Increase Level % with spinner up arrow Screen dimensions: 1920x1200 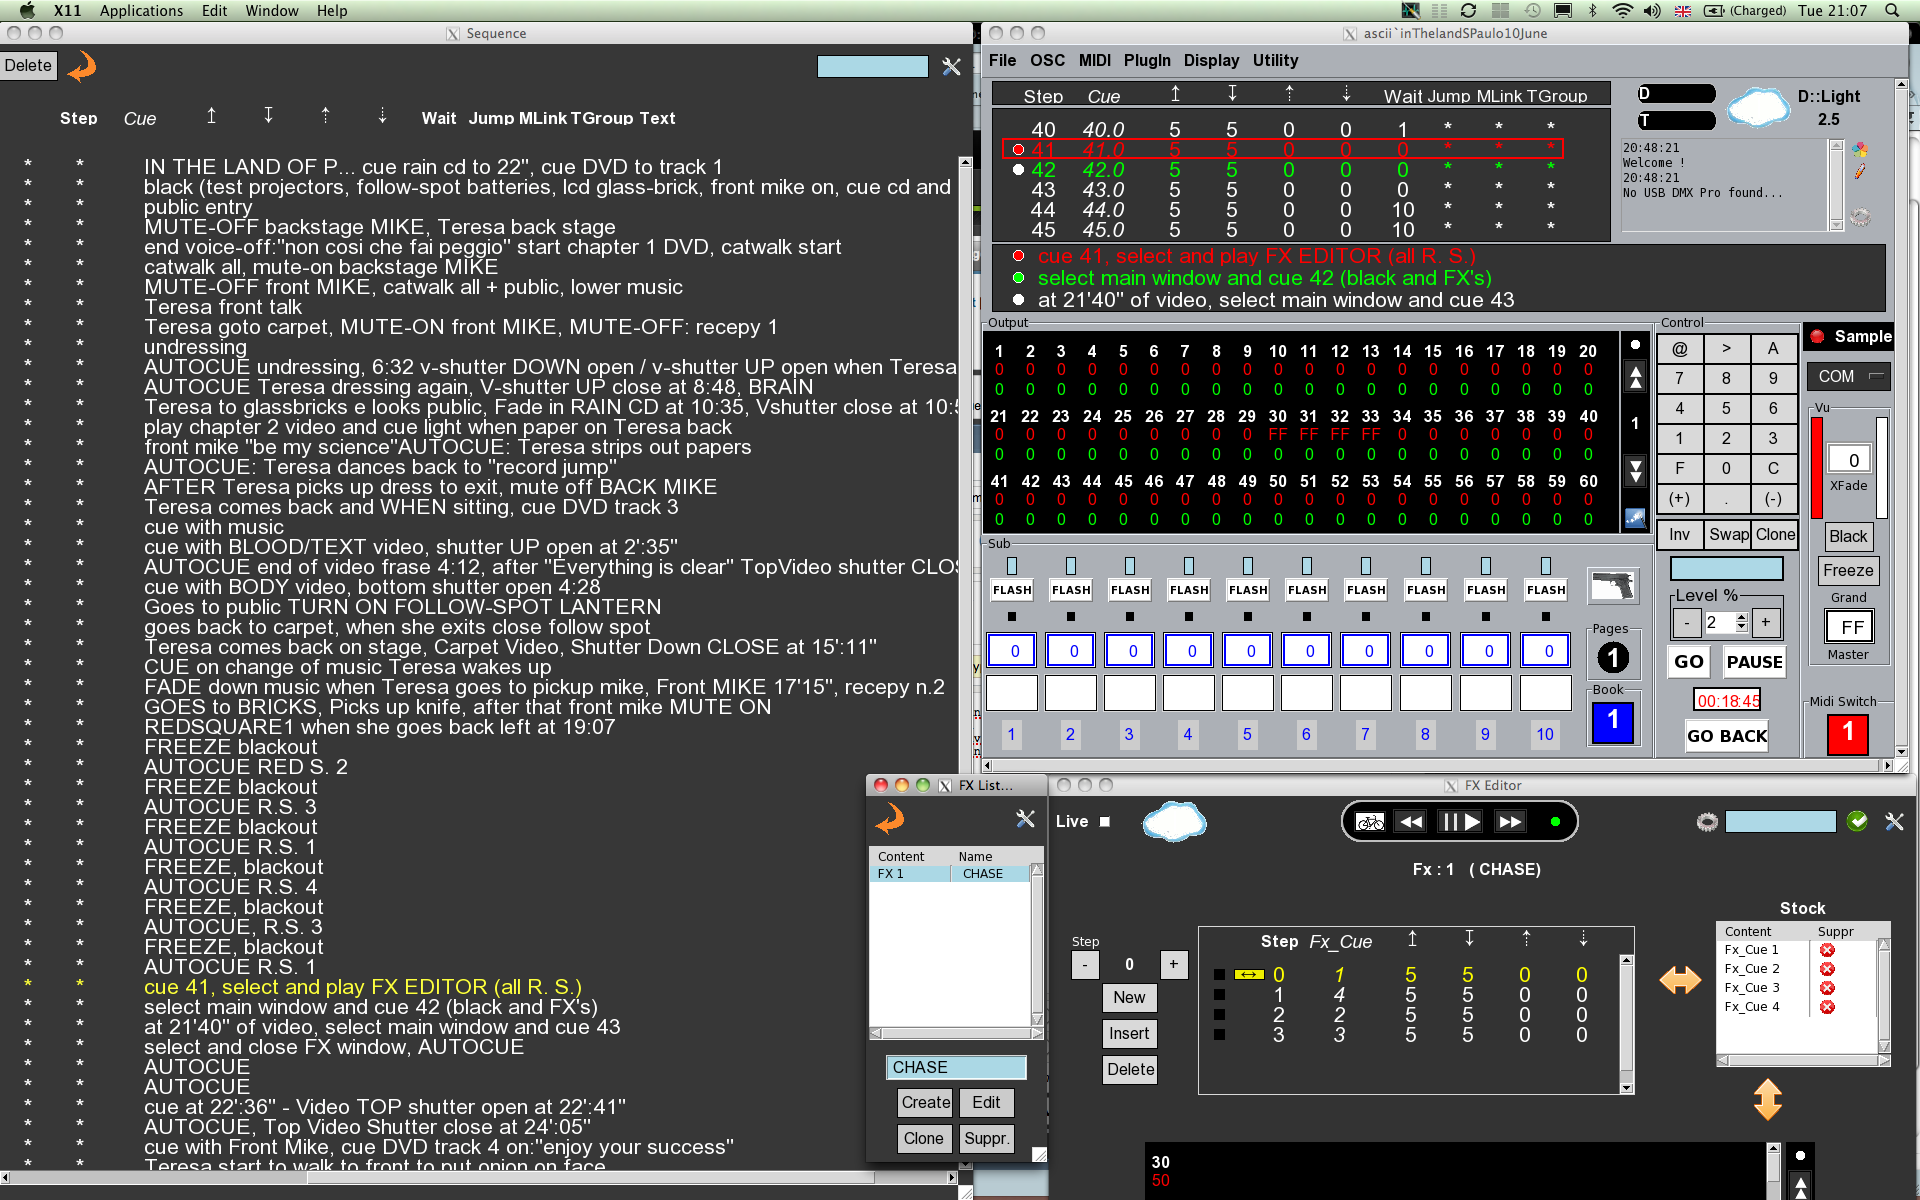click(x=1742, y=617)
